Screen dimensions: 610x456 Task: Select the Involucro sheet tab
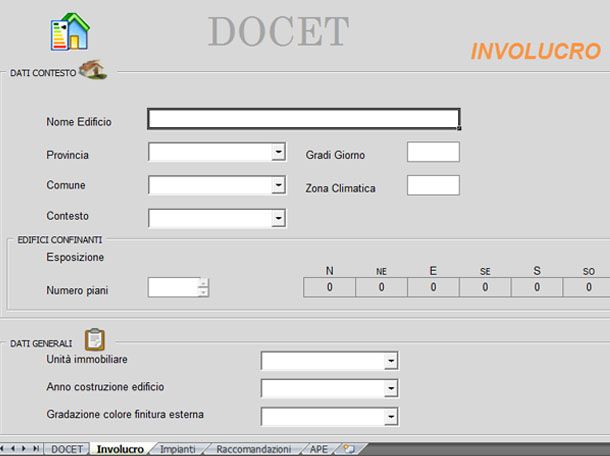(x=120, y=449)
